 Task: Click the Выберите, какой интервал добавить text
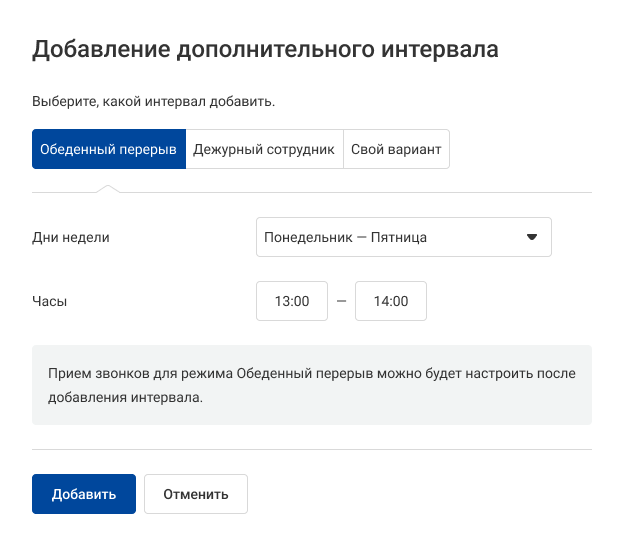(x=153, y=101)
